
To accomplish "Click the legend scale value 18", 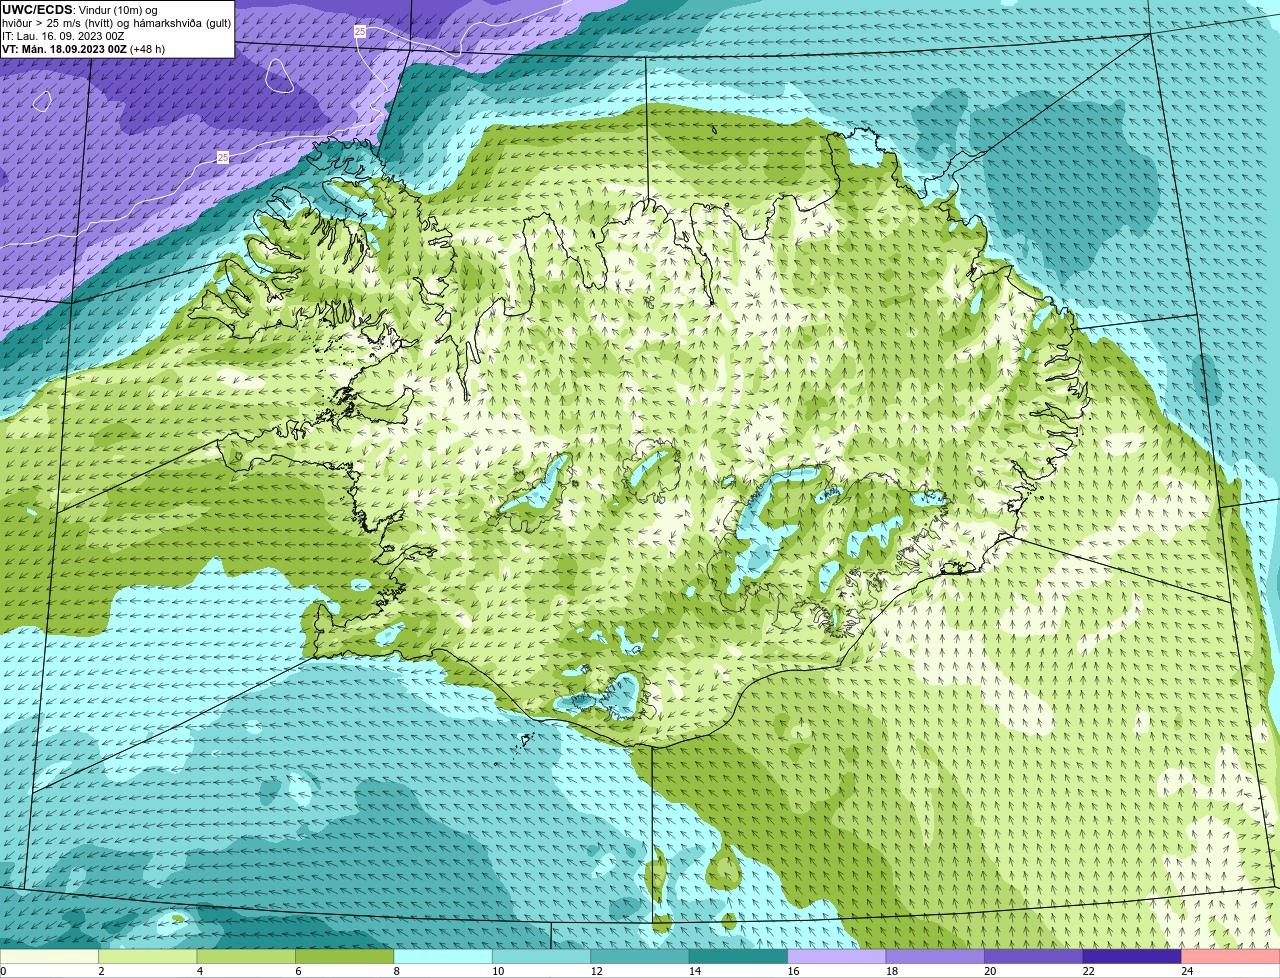I will [891, 971].
